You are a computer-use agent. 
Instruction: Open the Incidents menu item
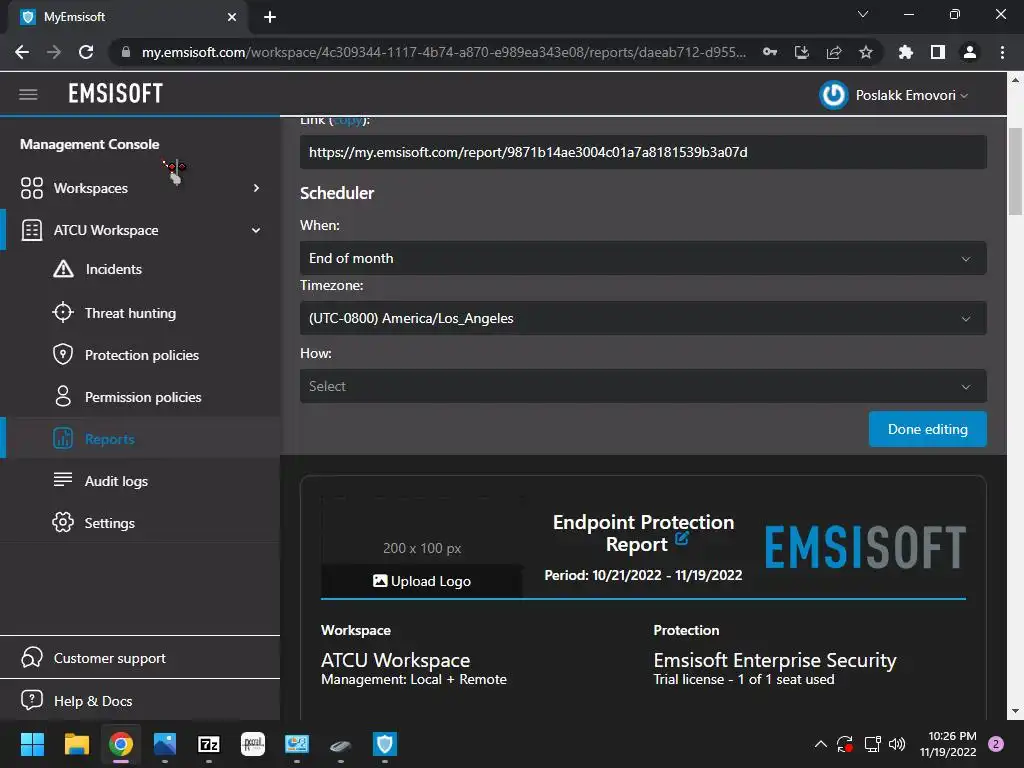tap(114, 269)
